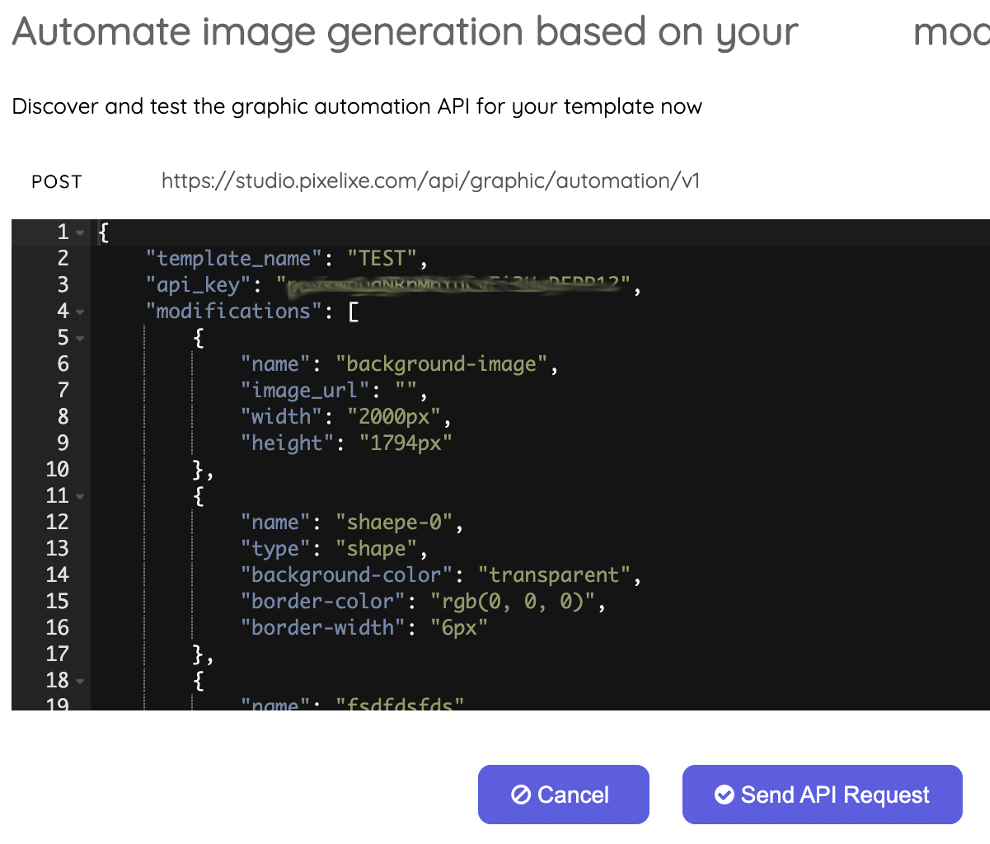Fold the shaepe-0 object at line 11
This screenshot has height=844, width=990.
tap(80, 496)
